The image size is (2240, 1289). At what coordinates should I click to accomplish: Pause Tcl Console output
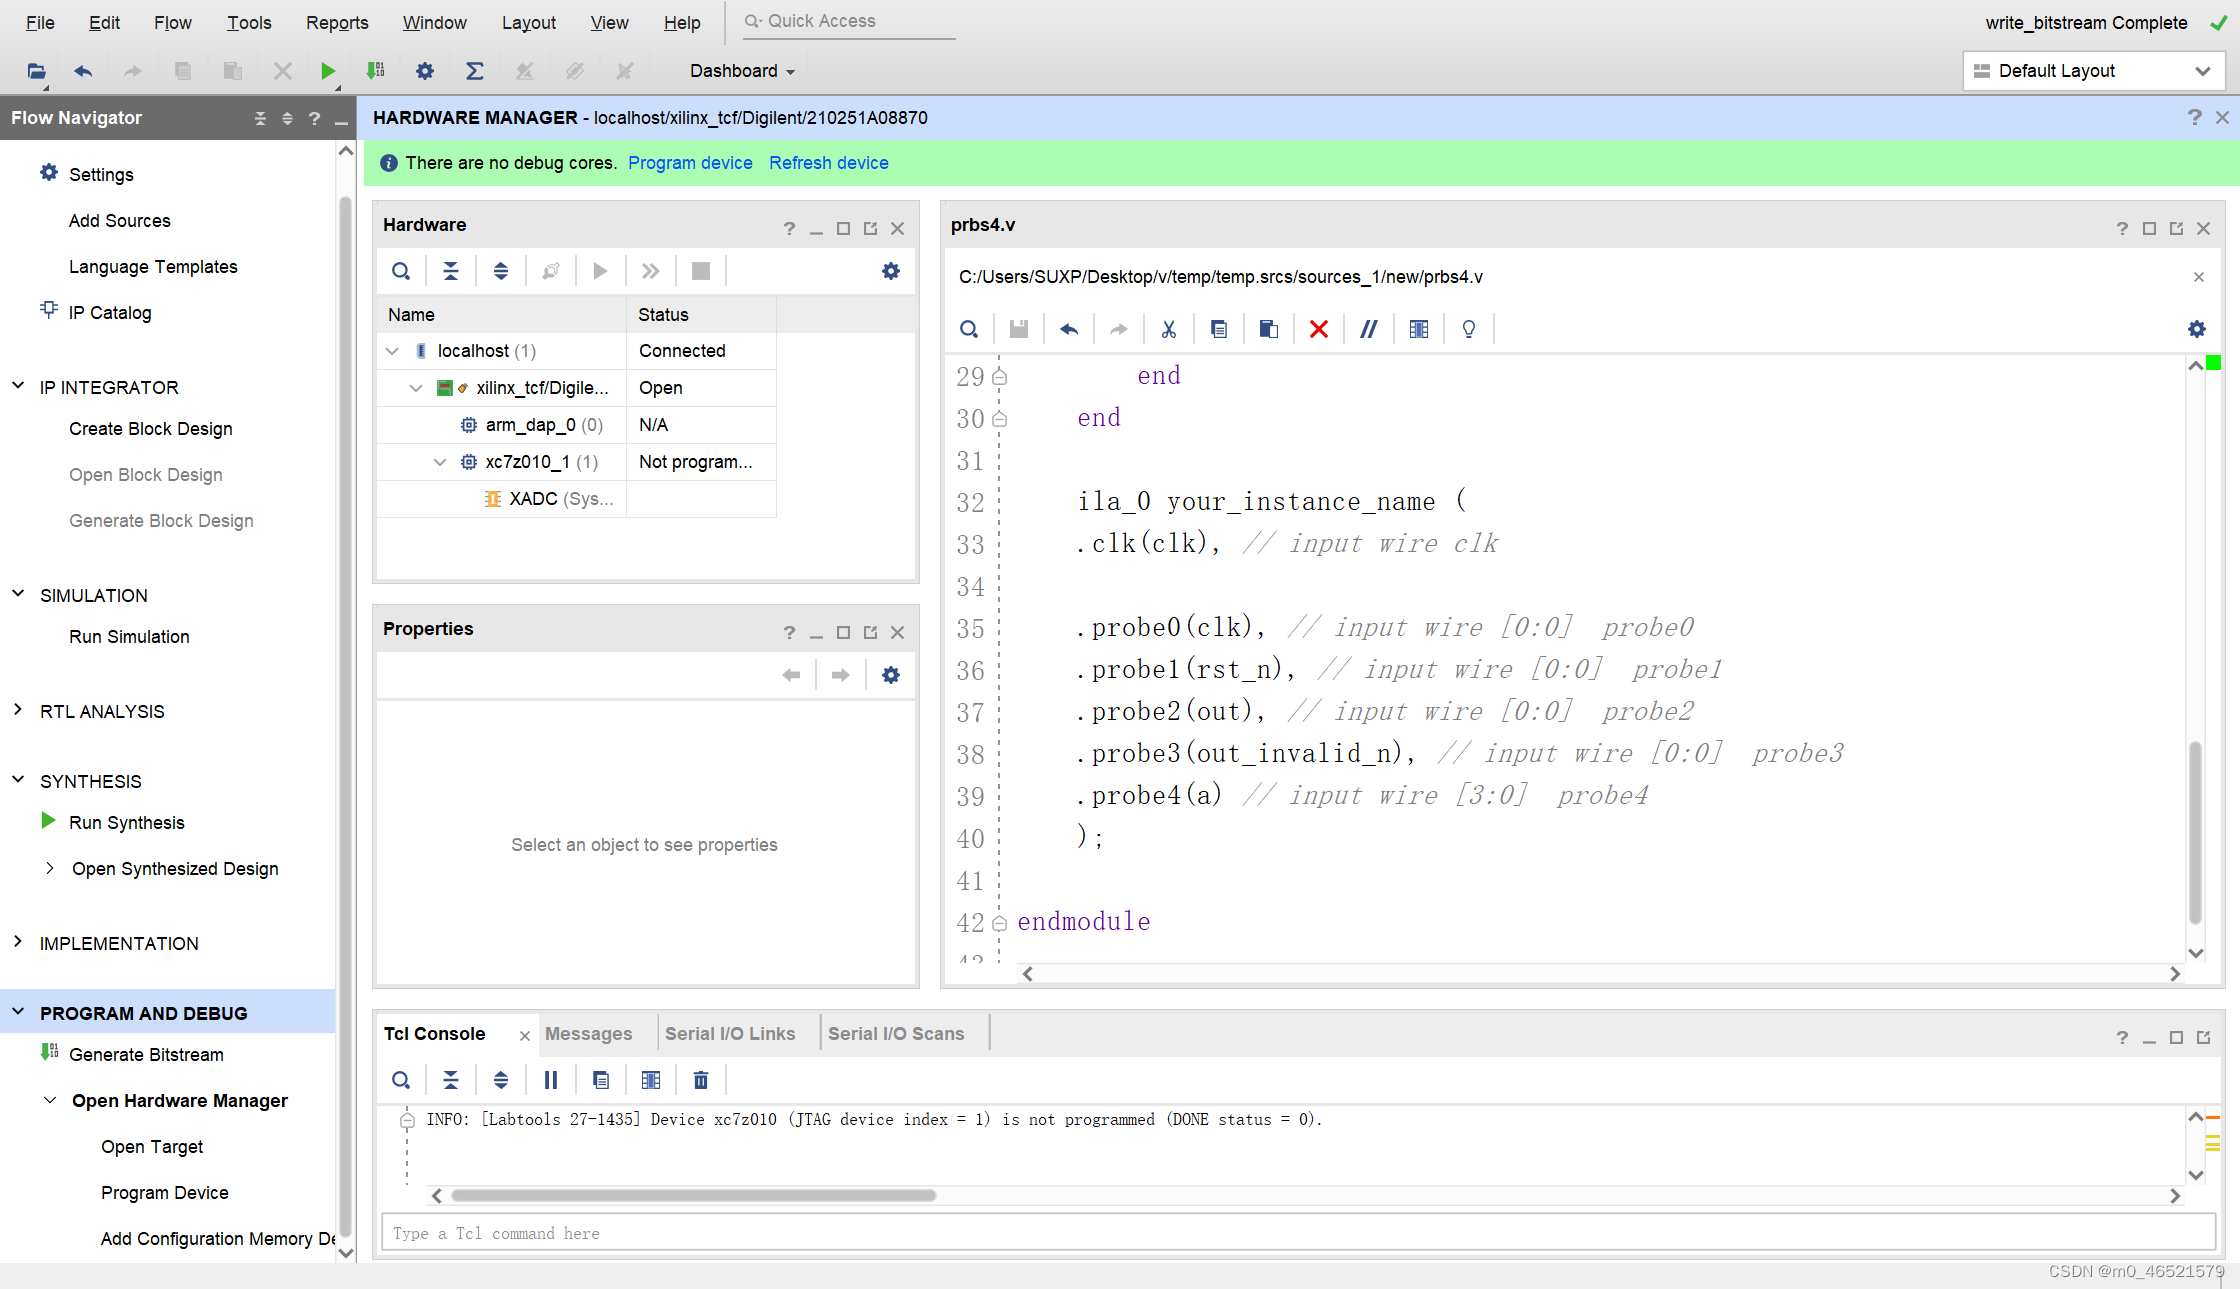(x=550, y=1080)
